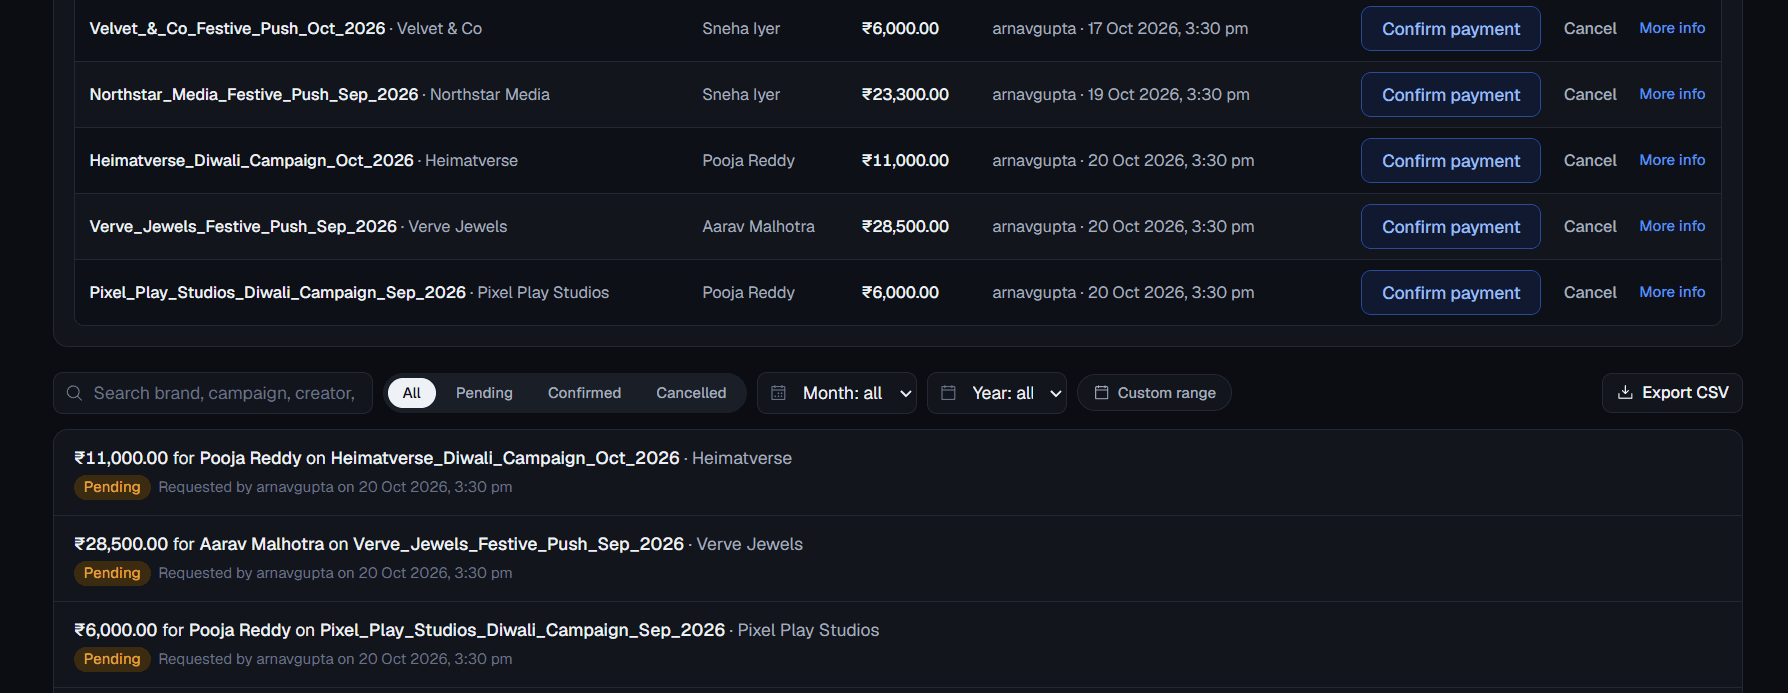Click the 19 Oct 2026, 3:30 pm timestamp

1169,95
